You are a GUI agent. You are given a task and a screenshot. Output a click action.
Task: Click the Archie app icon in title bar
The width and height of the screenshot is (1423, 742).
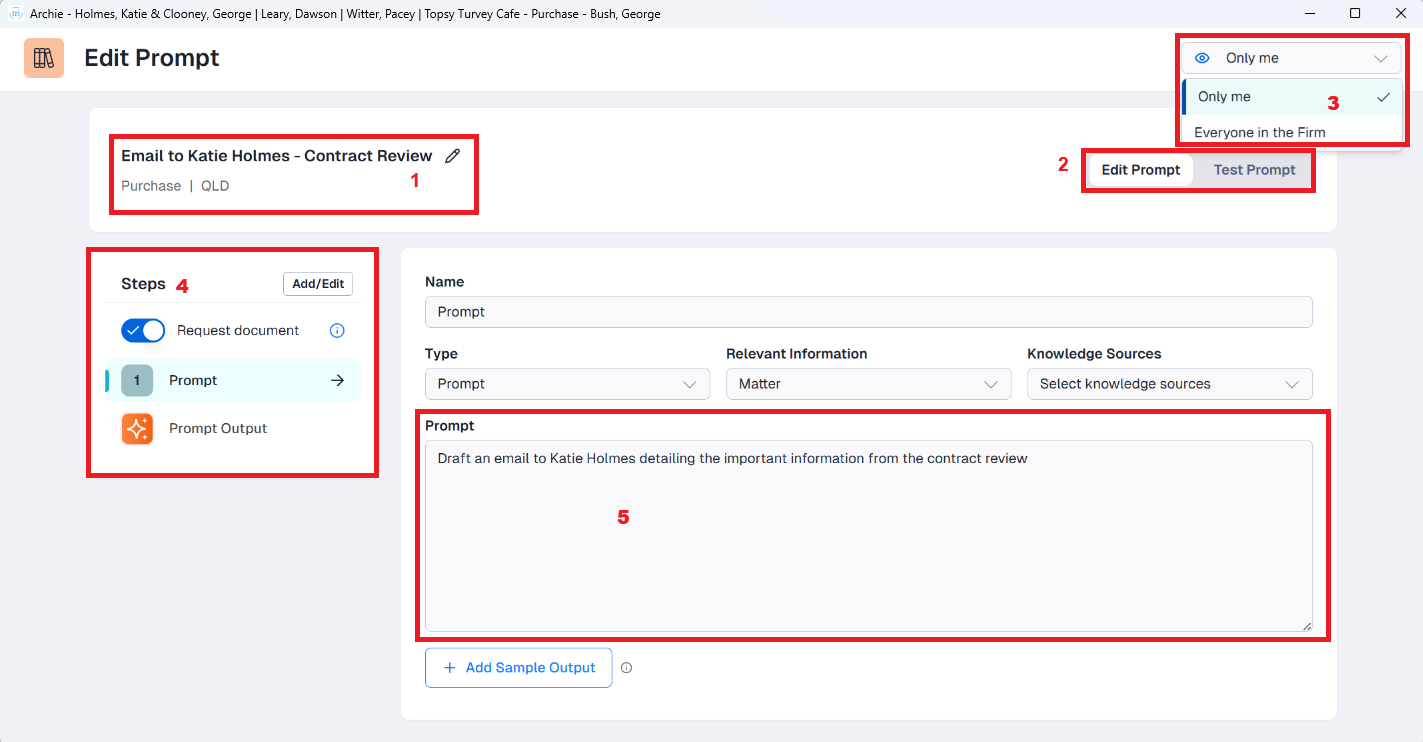point(15,14)
